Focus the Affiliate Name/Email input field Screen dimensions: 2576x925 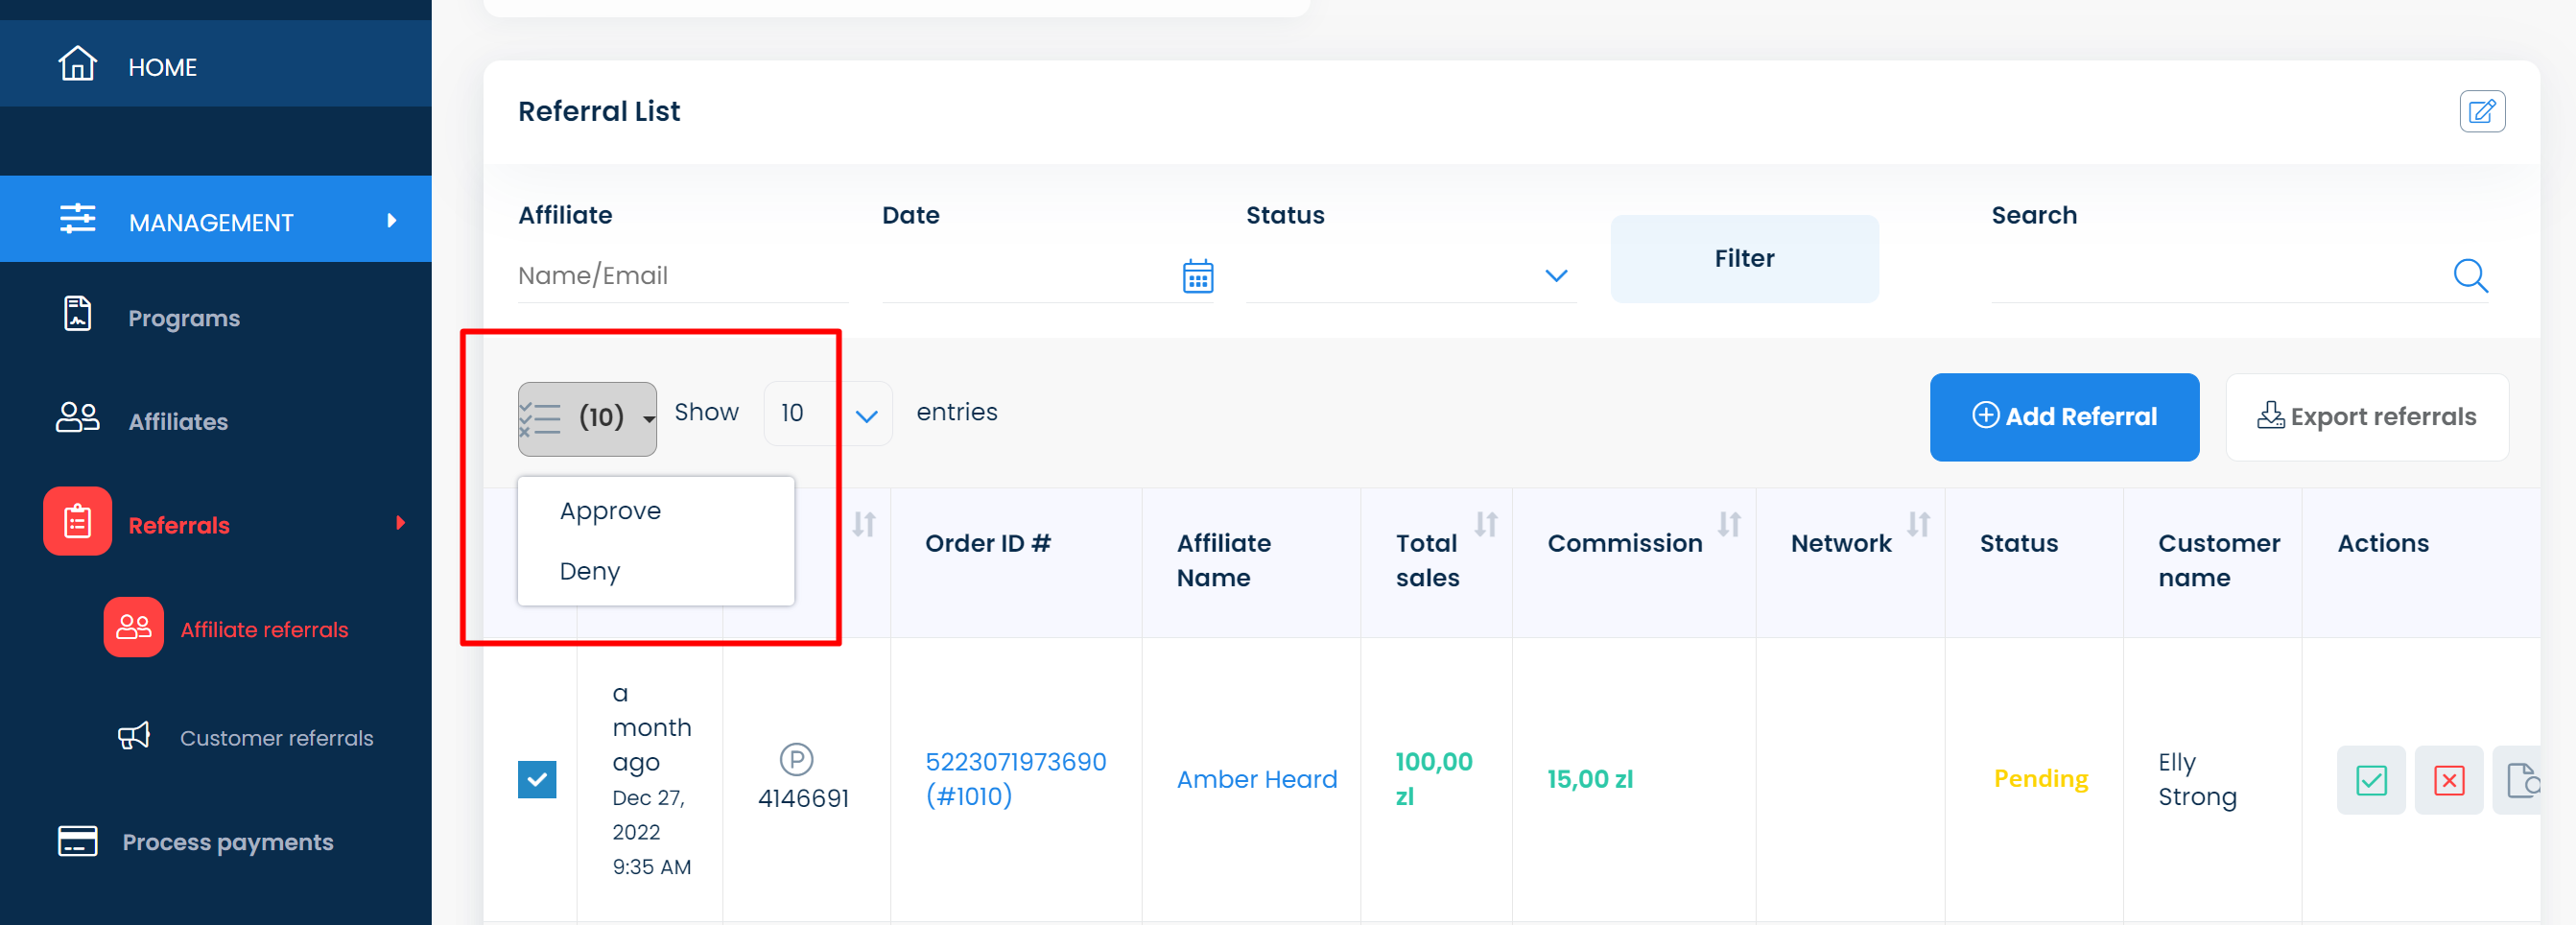click(x=682, y=275)
